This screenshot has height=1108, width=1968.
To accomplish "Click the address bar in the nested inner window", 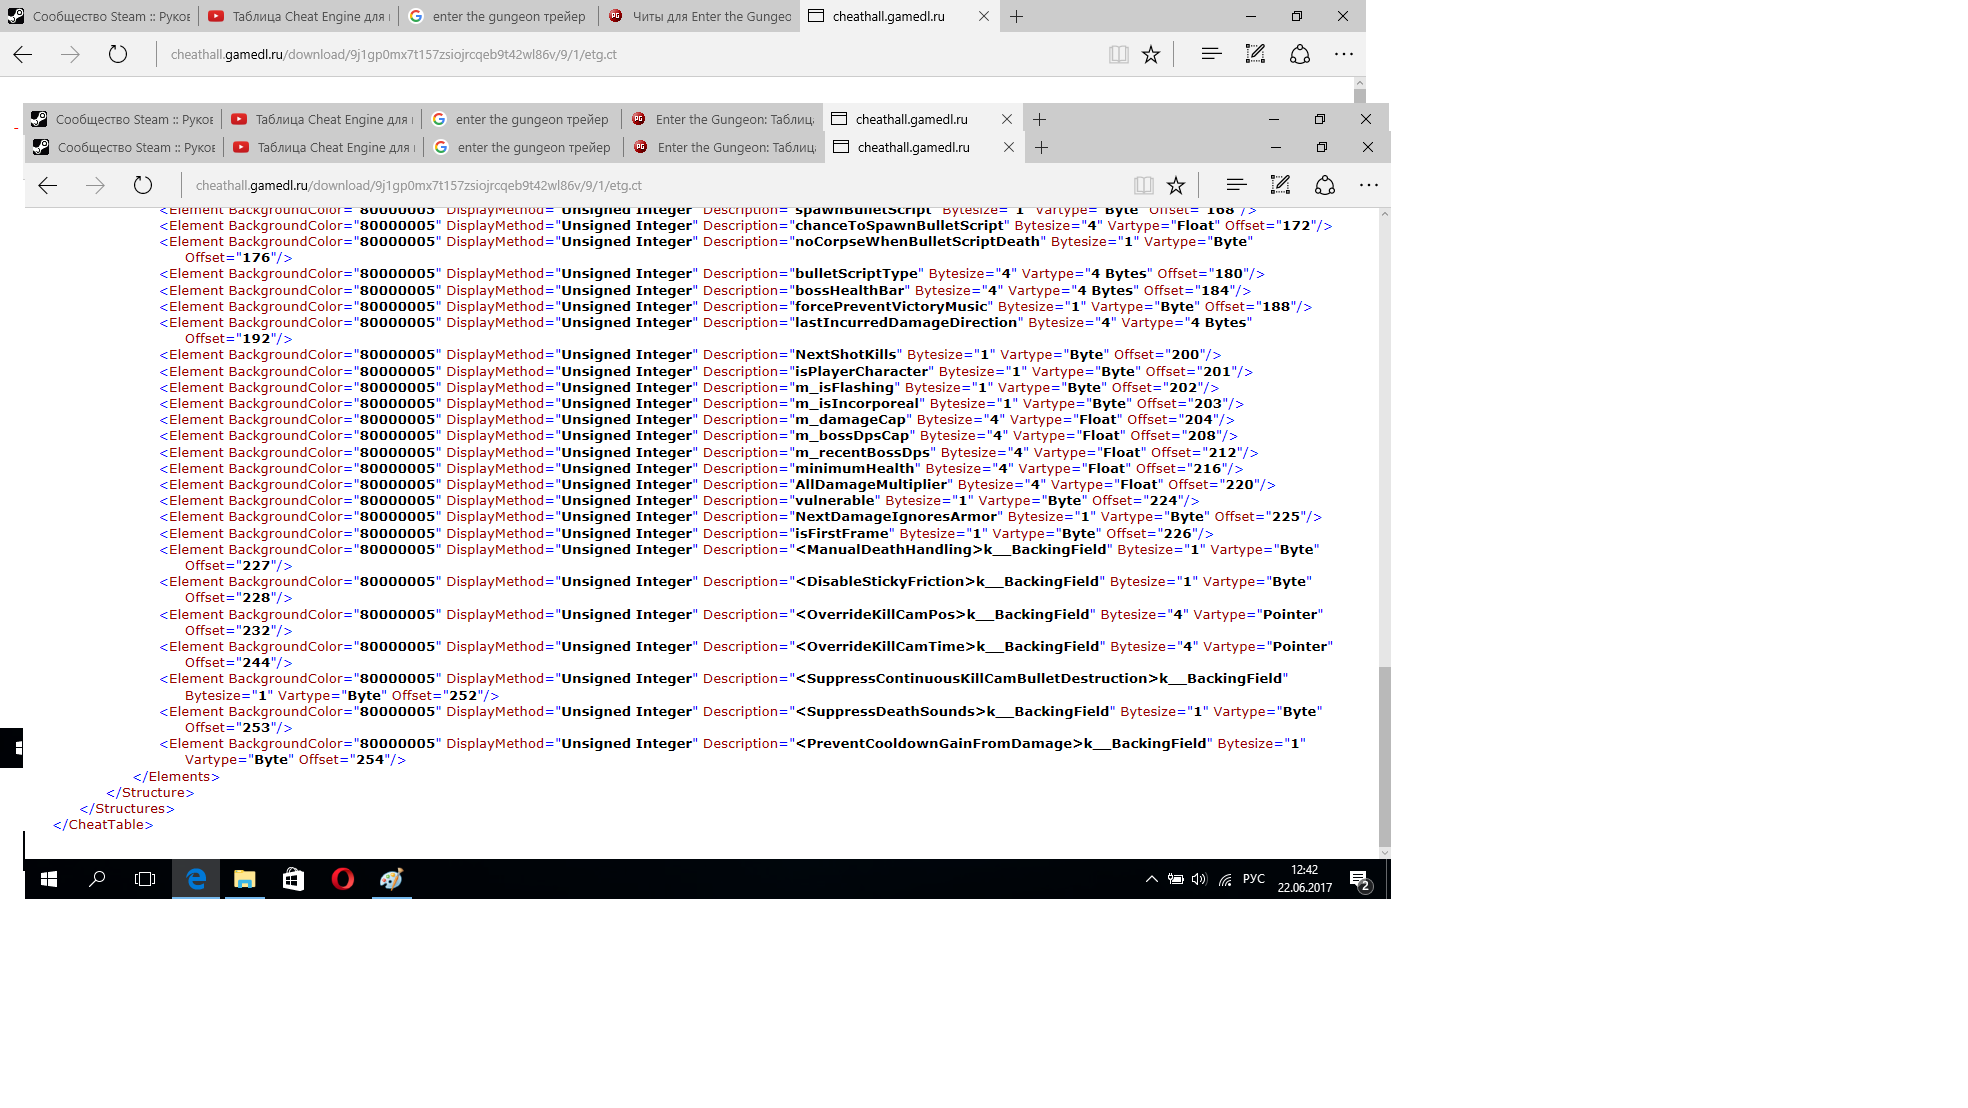I will click(418, 185).
